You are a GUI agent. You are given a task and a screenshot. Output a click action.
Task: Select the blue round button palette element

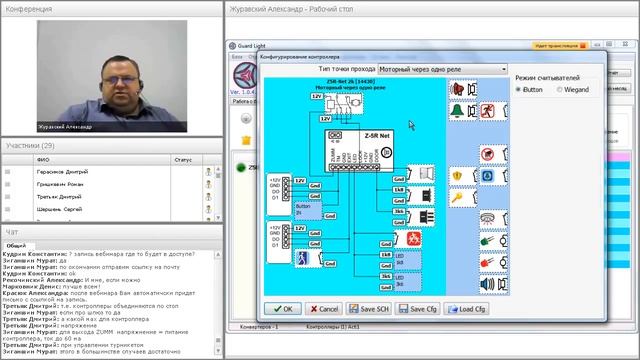[493, 176]
